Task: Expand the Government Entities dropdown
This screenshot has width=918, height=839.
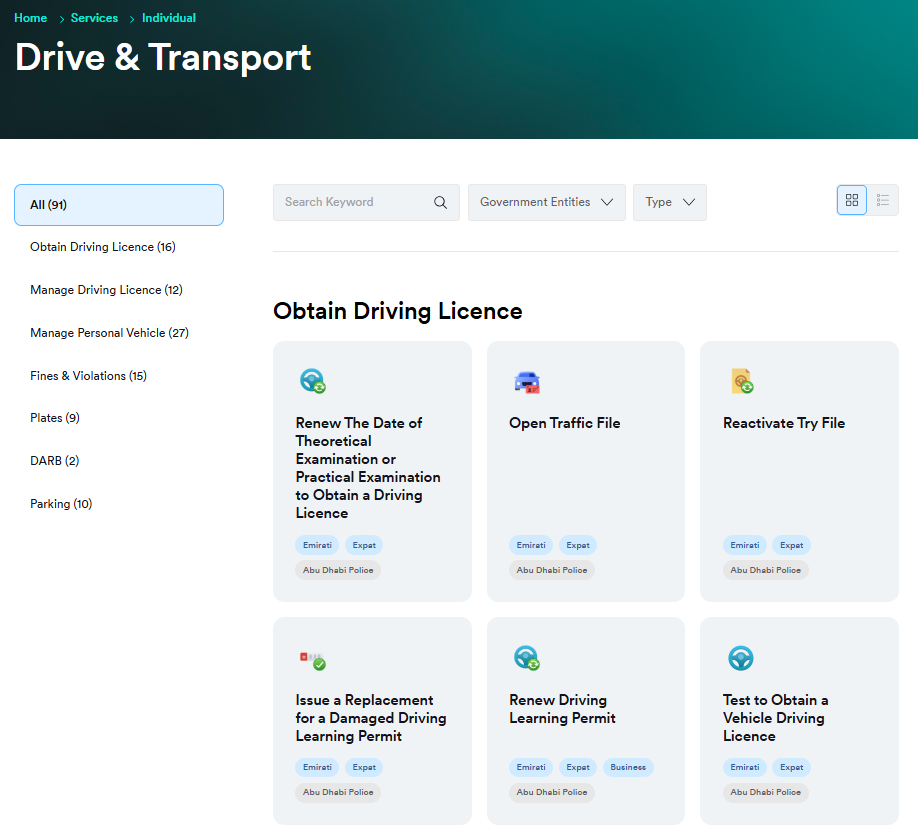Action: click(x=547, y=202)
